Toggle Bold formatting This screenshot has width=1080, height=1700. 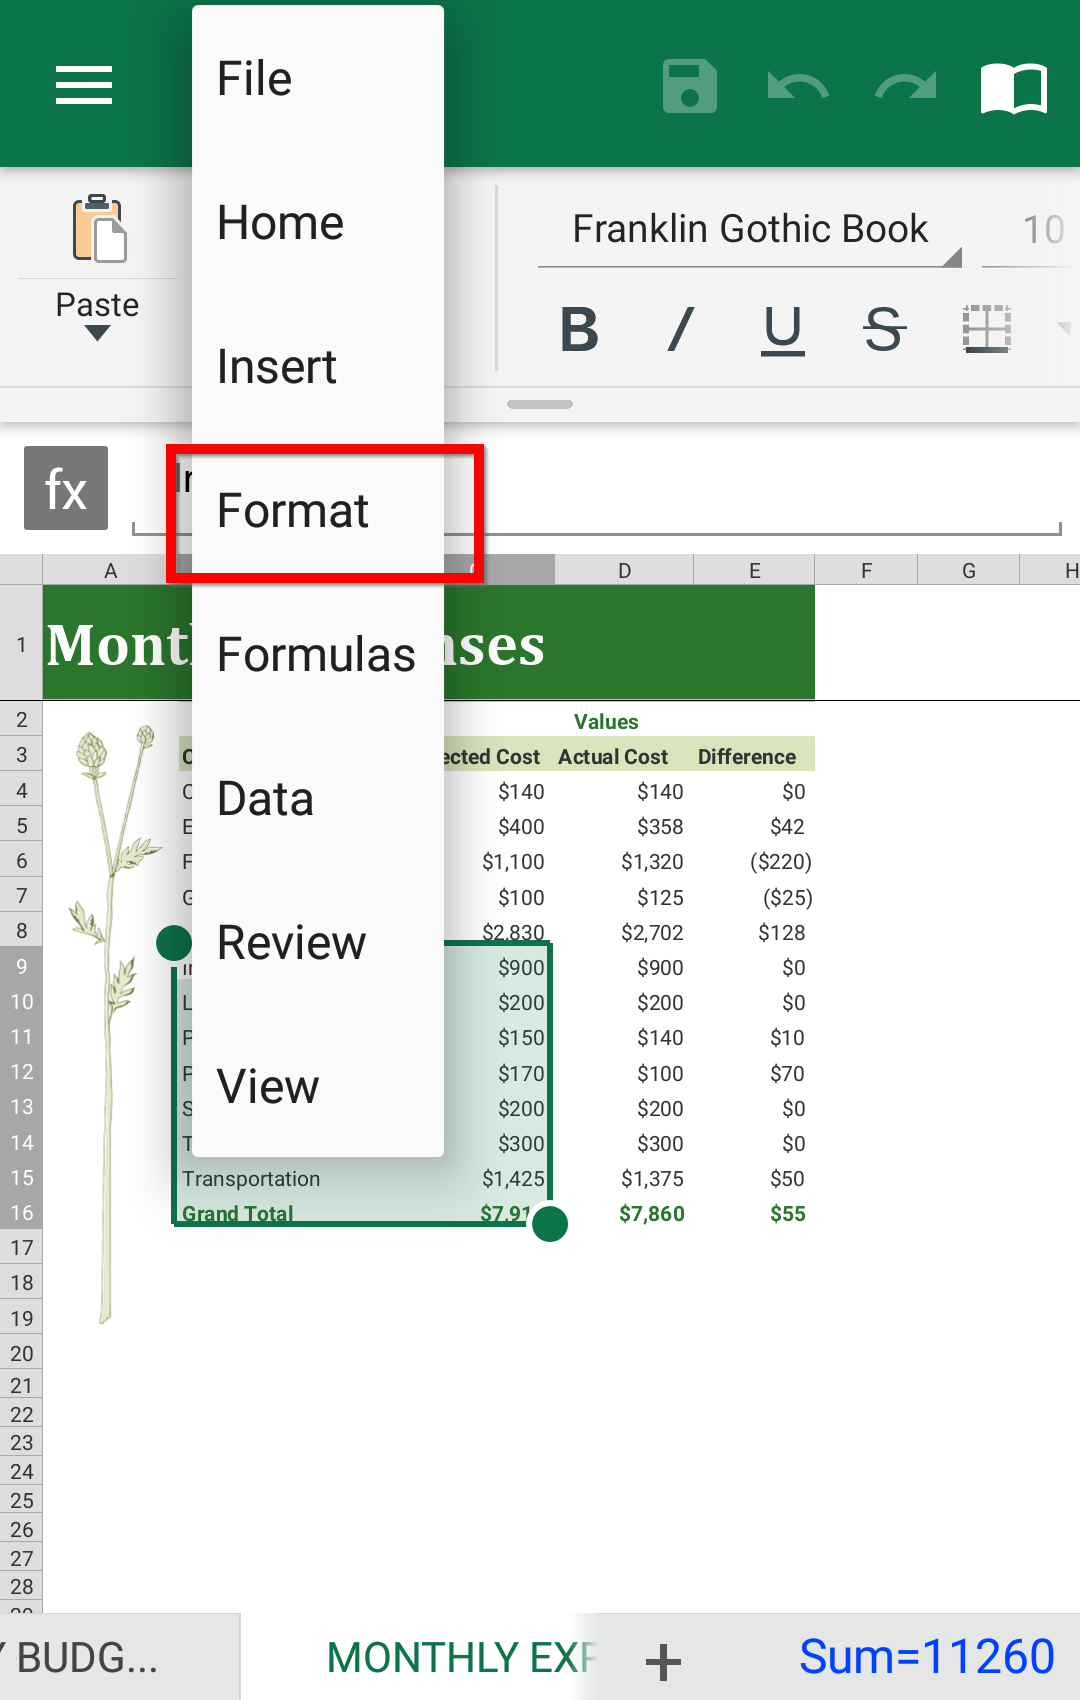(579, 329)
